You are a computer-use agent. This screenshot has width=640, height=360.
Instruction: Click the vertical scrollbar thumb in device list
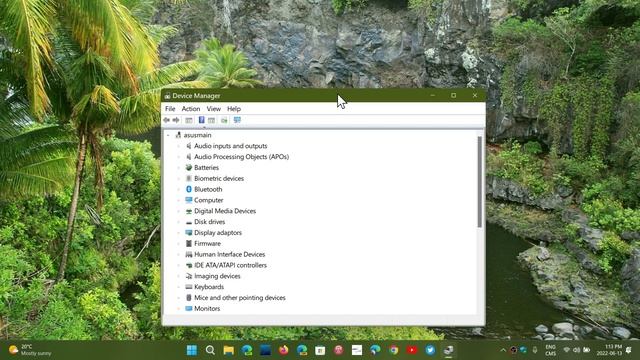tap(480, 182)
